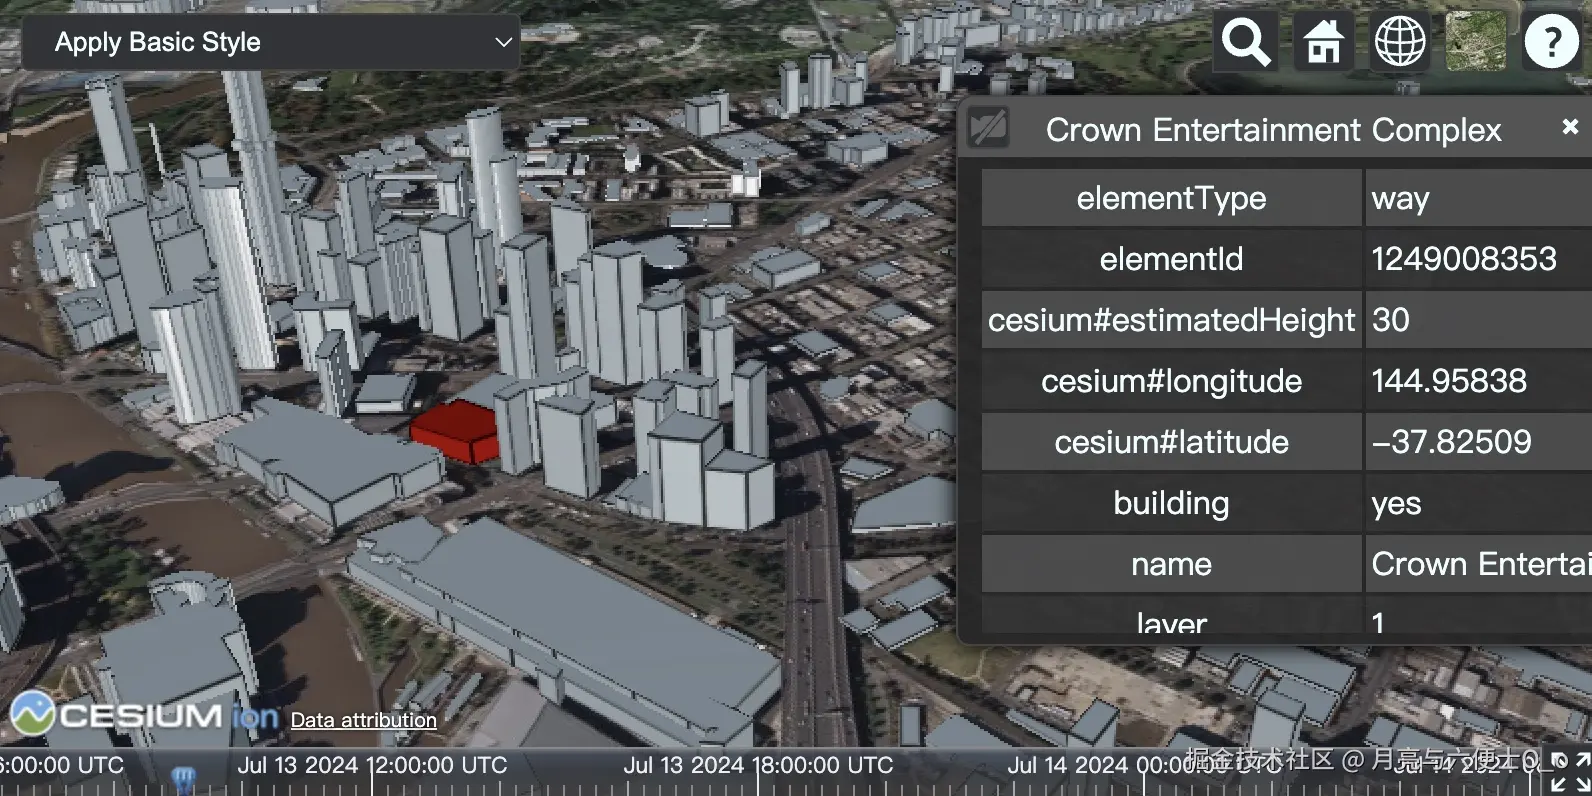1592x796 pixels.
Task: Click the Cesium ion logo
Action: pos(145,714)
